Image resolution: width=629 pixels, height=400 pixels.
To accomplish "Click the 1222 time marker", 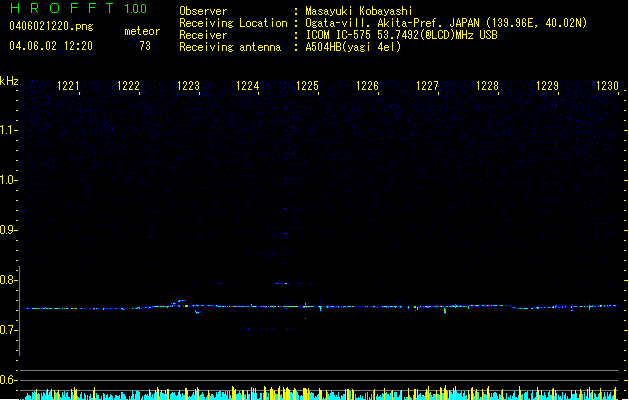I will click(128, 86).
